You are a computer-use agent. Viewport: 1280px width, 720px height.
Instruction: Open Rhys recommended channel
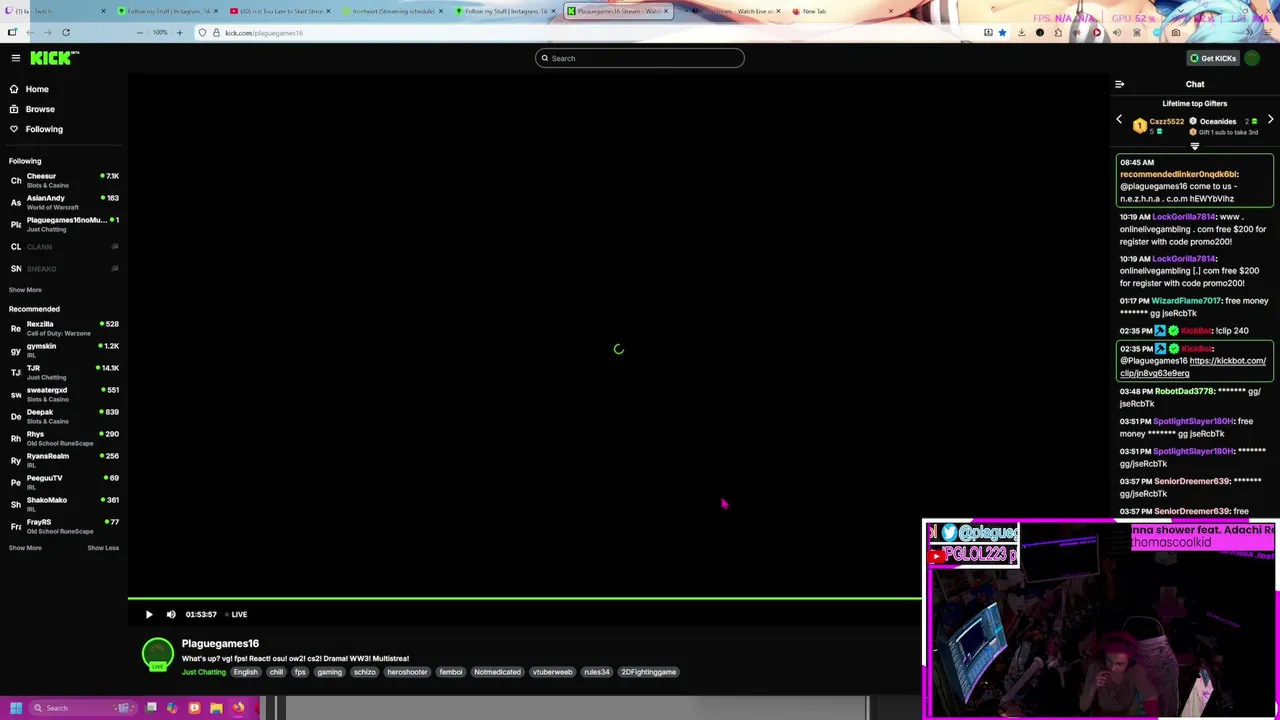pos(64,438)
